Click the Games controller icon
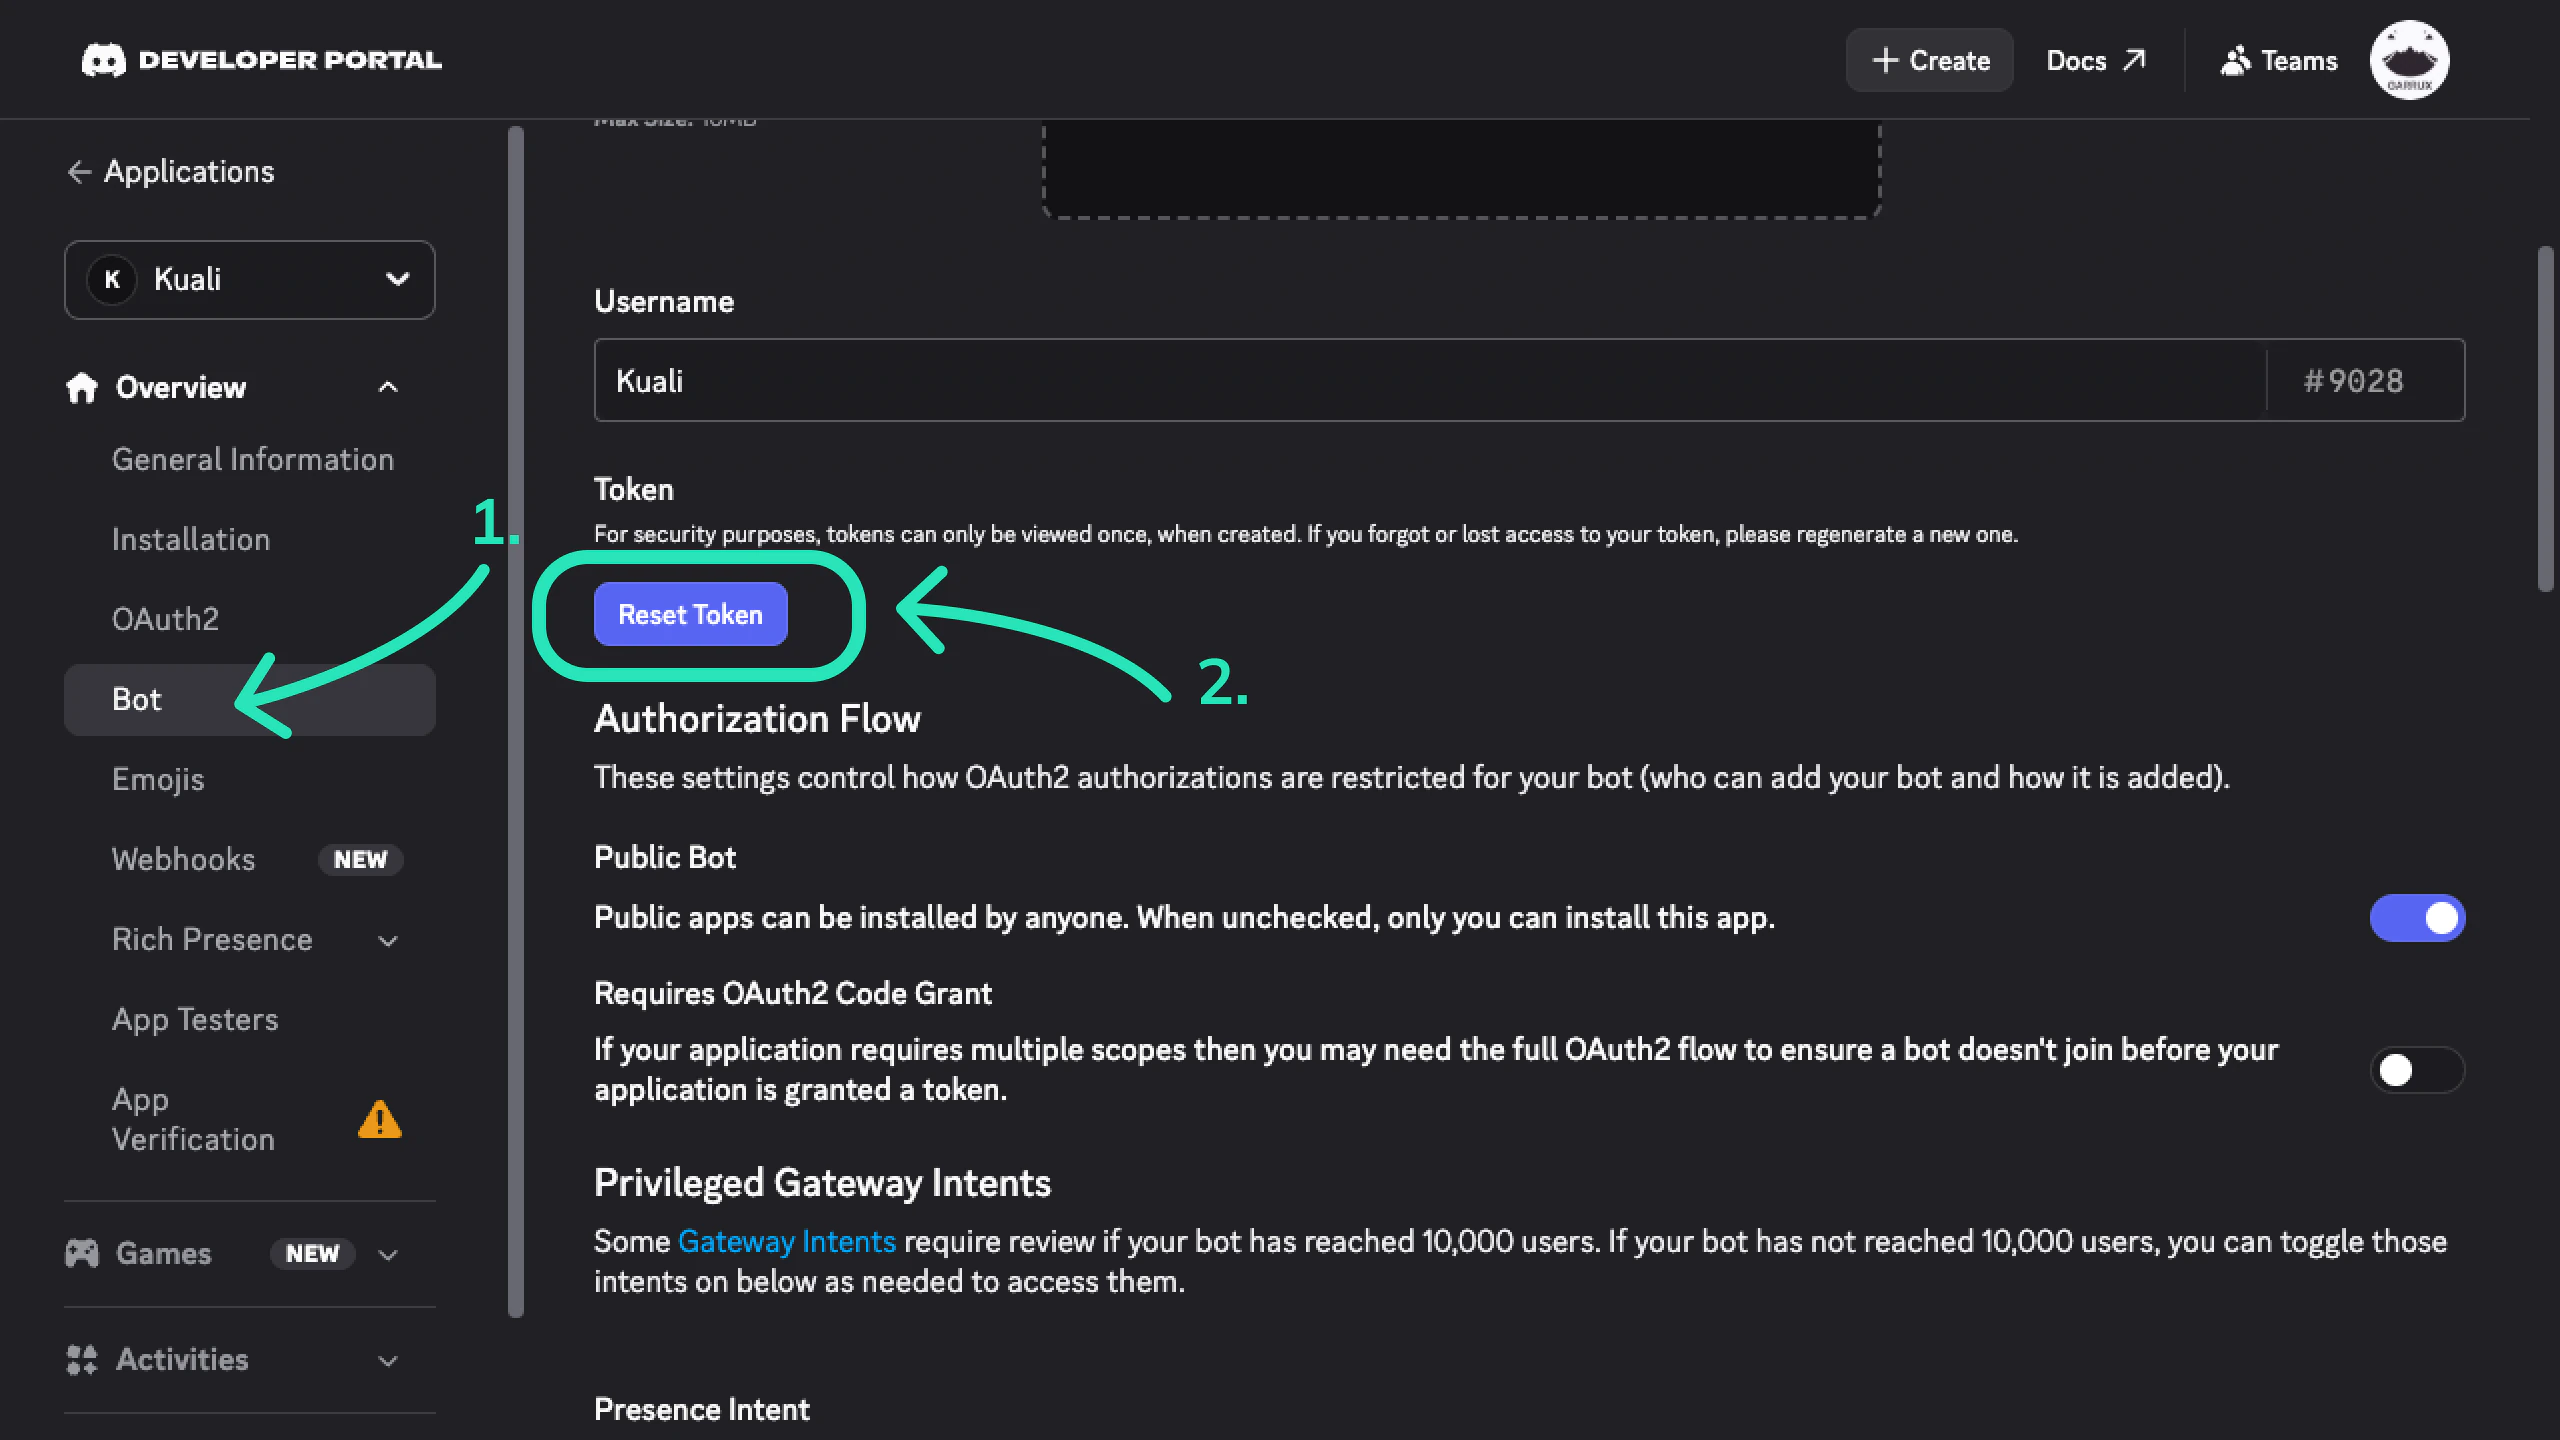 point(82,1253)
